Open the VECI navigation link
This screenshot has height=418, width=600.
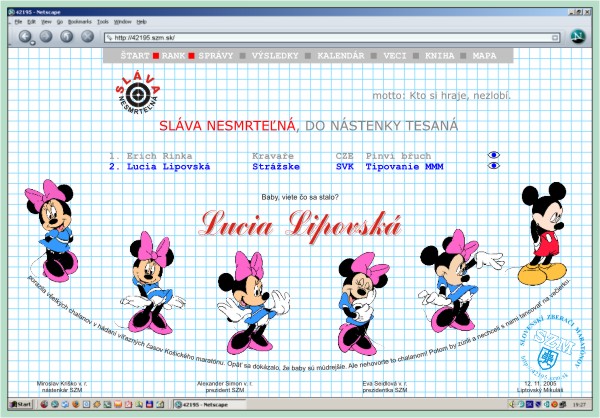pos(395,56)
